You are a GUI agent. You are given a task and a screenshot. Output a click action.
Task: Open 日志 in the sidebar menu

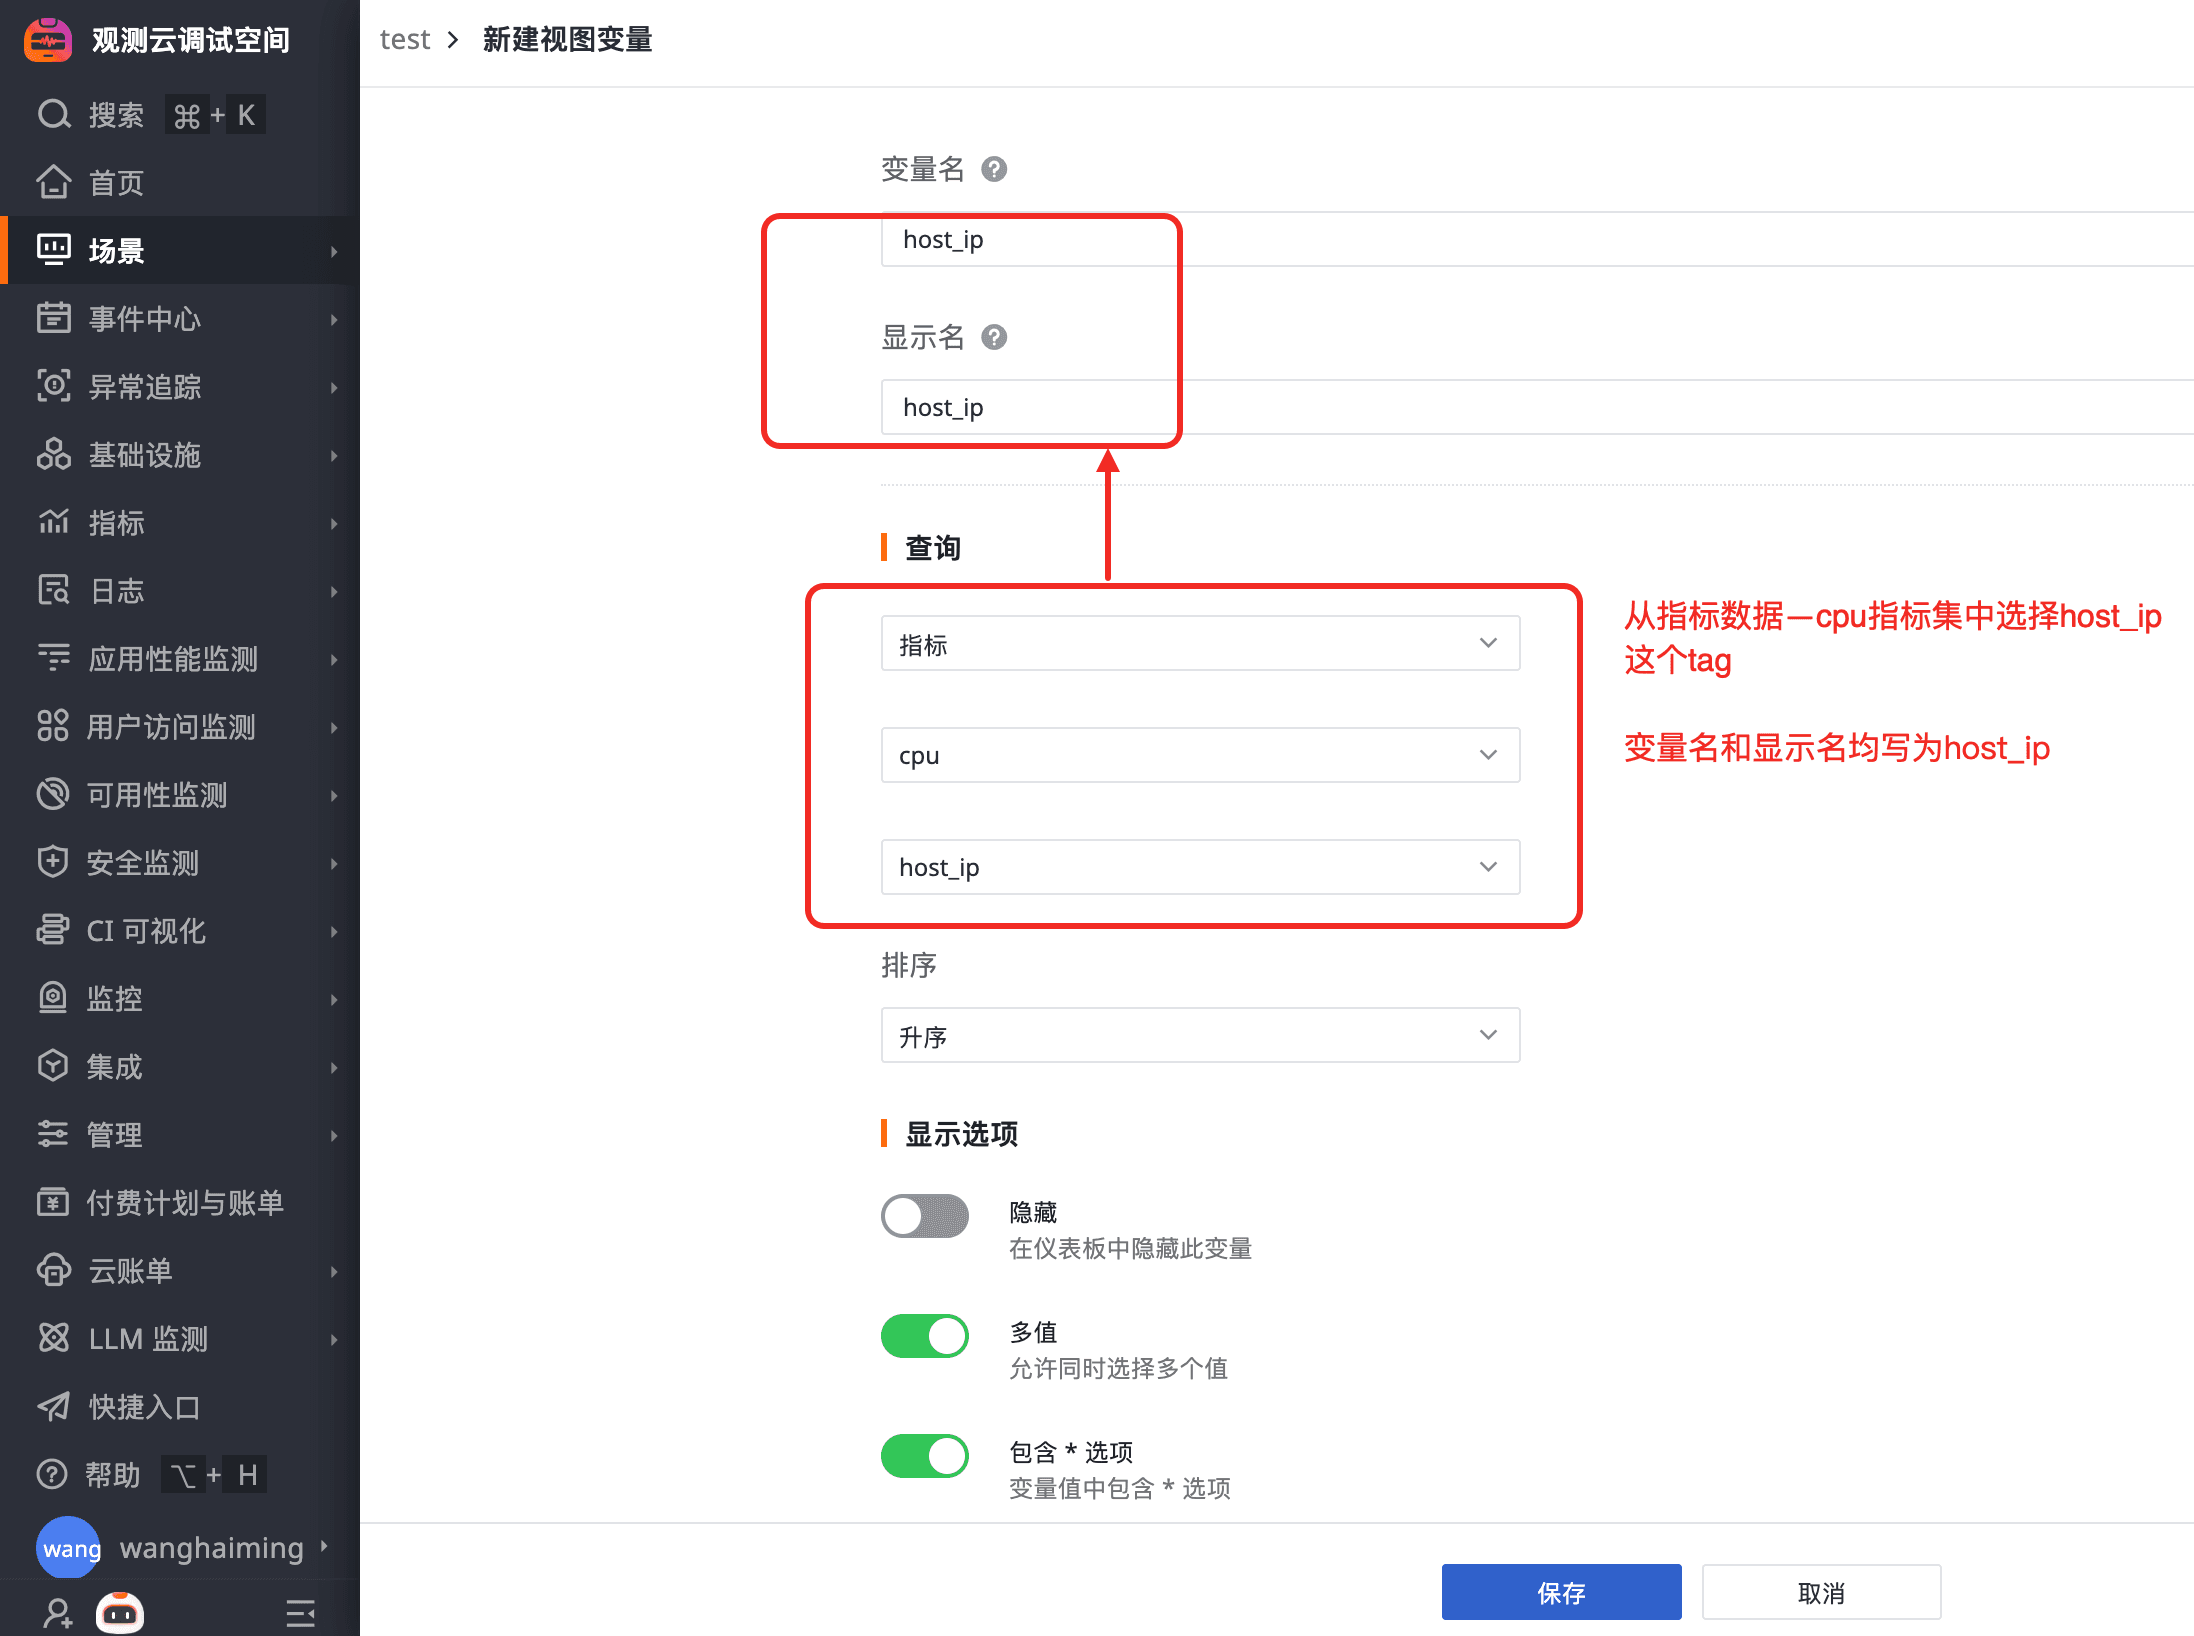pyautogui.click(x=117, y=591)
